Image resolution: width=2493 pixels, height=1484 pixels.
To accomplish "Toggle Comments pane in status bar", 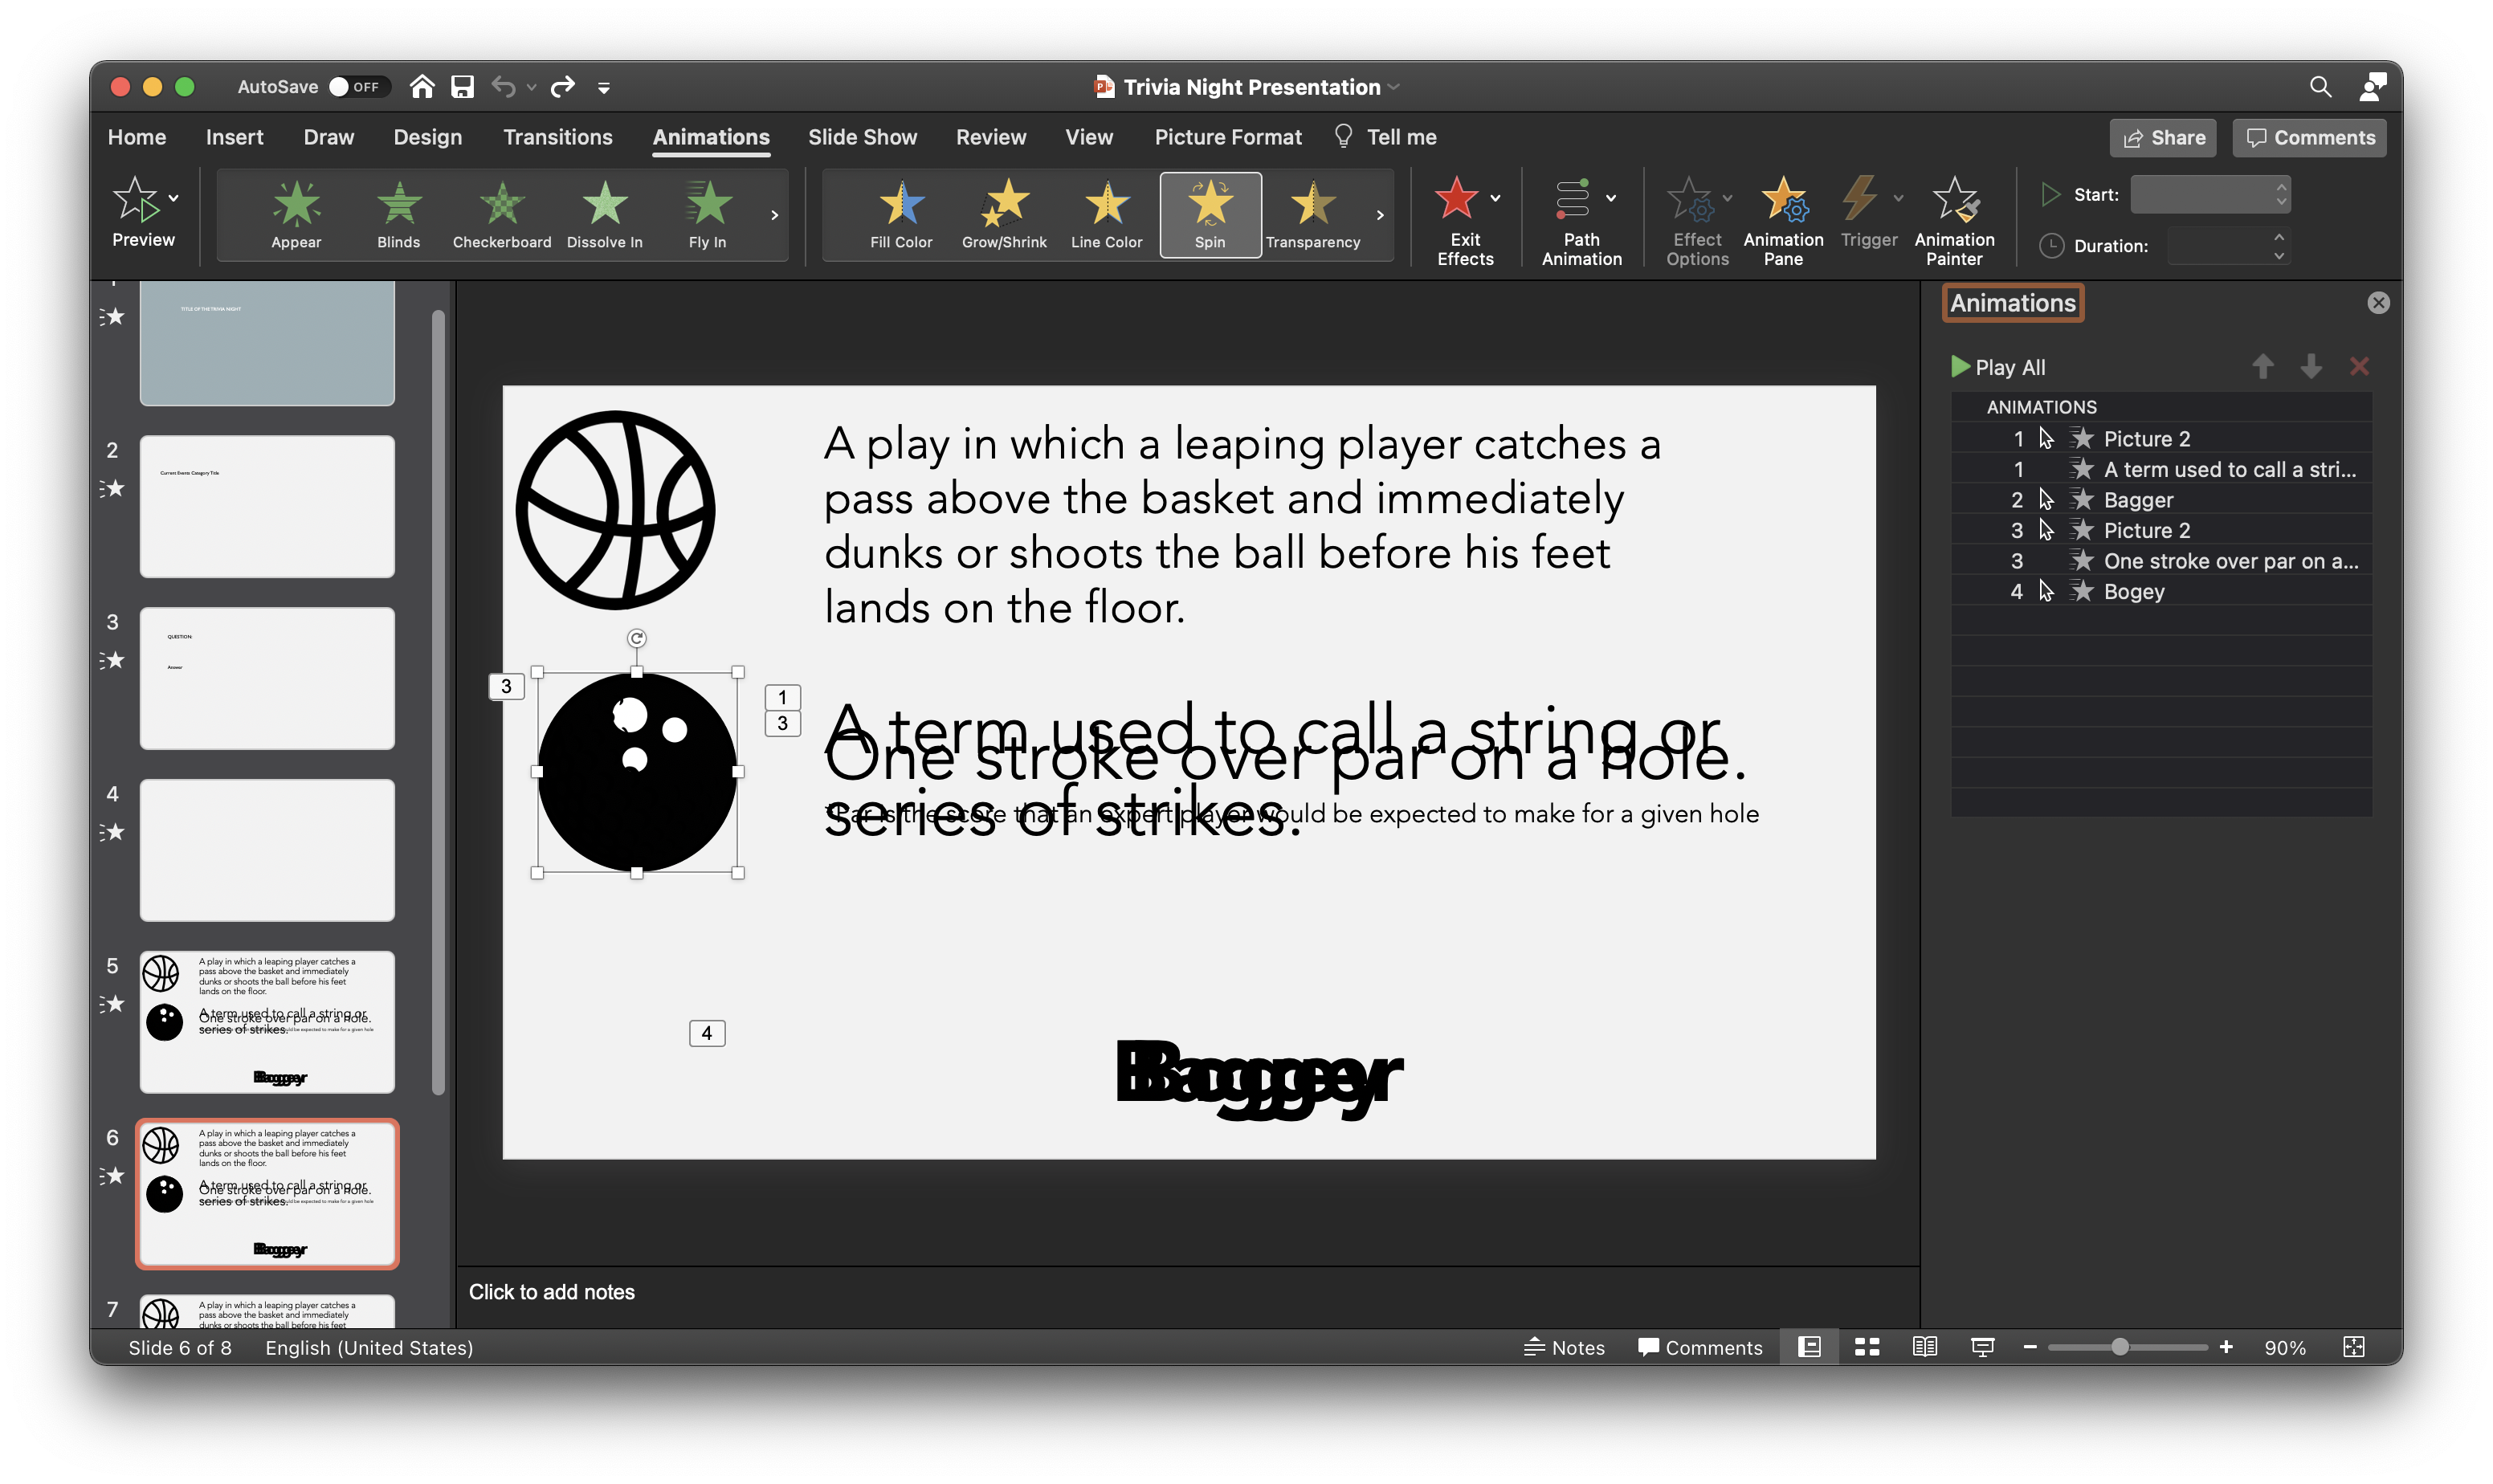I will pos(1700,1347).
